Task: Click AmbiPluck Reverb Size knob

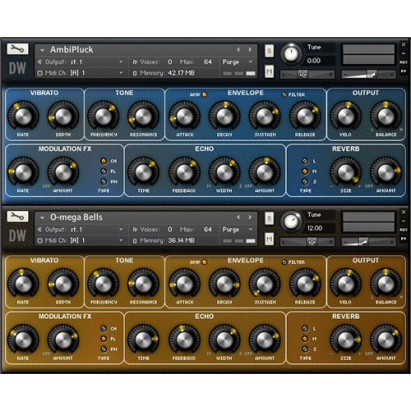Action: click(x=346, y=172)
